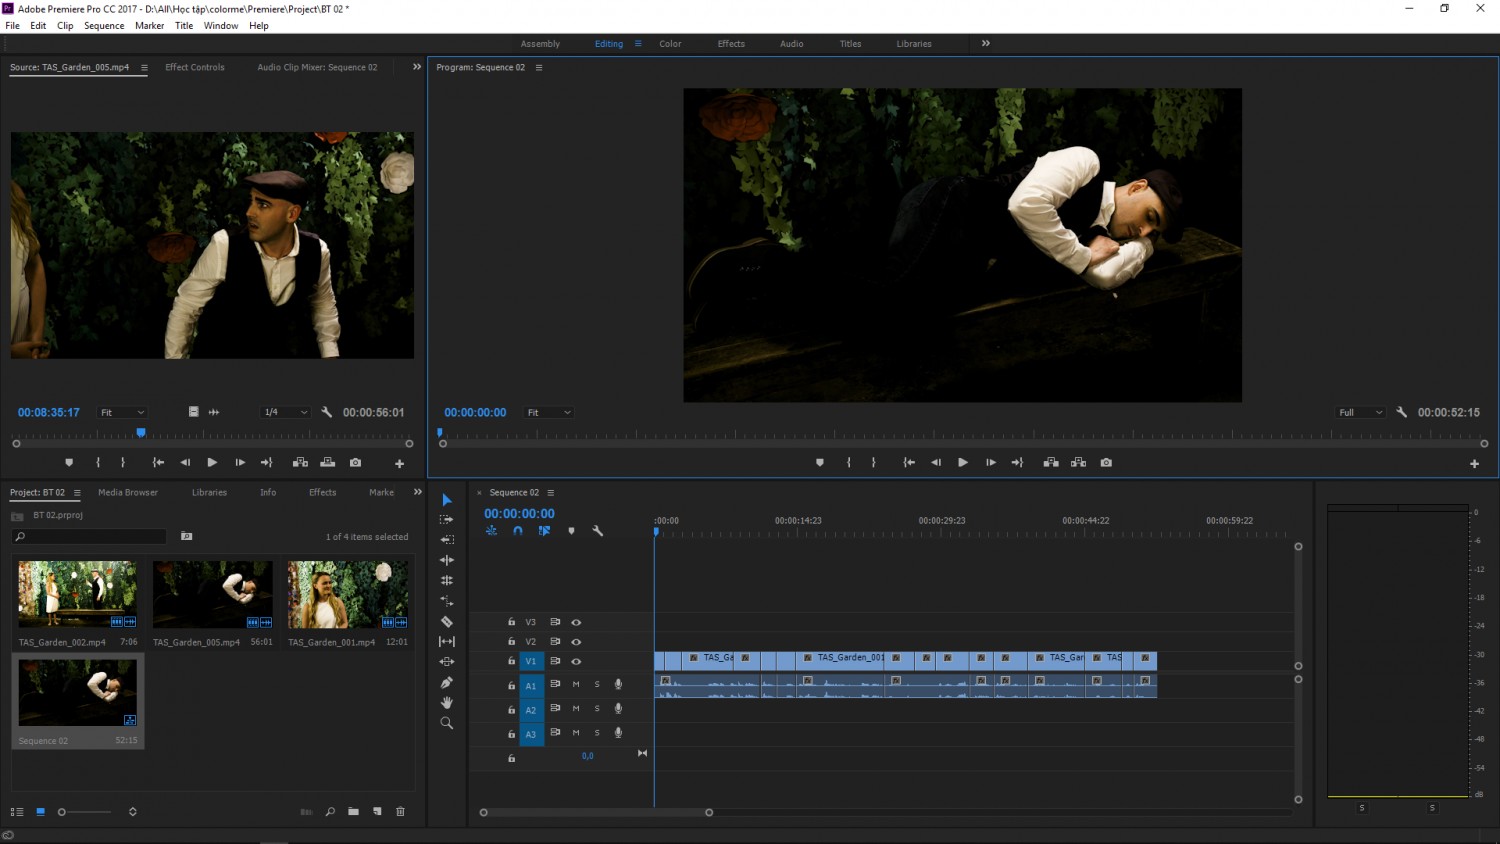The height and width of the screenshot is (844, 1500).
Task: Solo the A2 audio track
Action: coord(597,709)
